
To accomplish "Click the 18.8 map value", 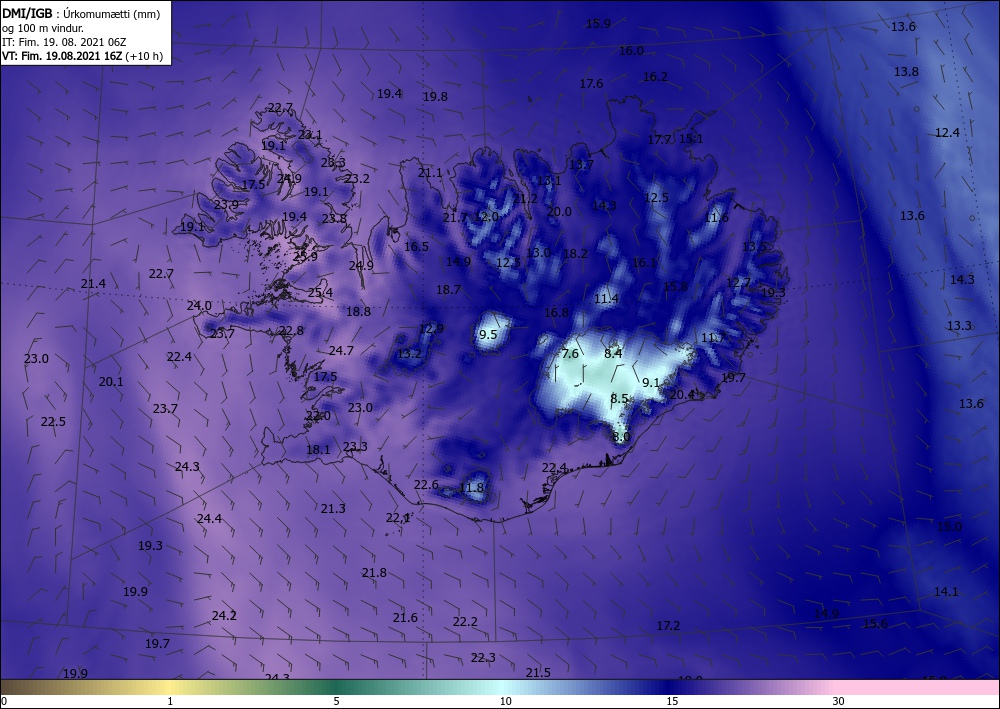I will coord(358,312).
